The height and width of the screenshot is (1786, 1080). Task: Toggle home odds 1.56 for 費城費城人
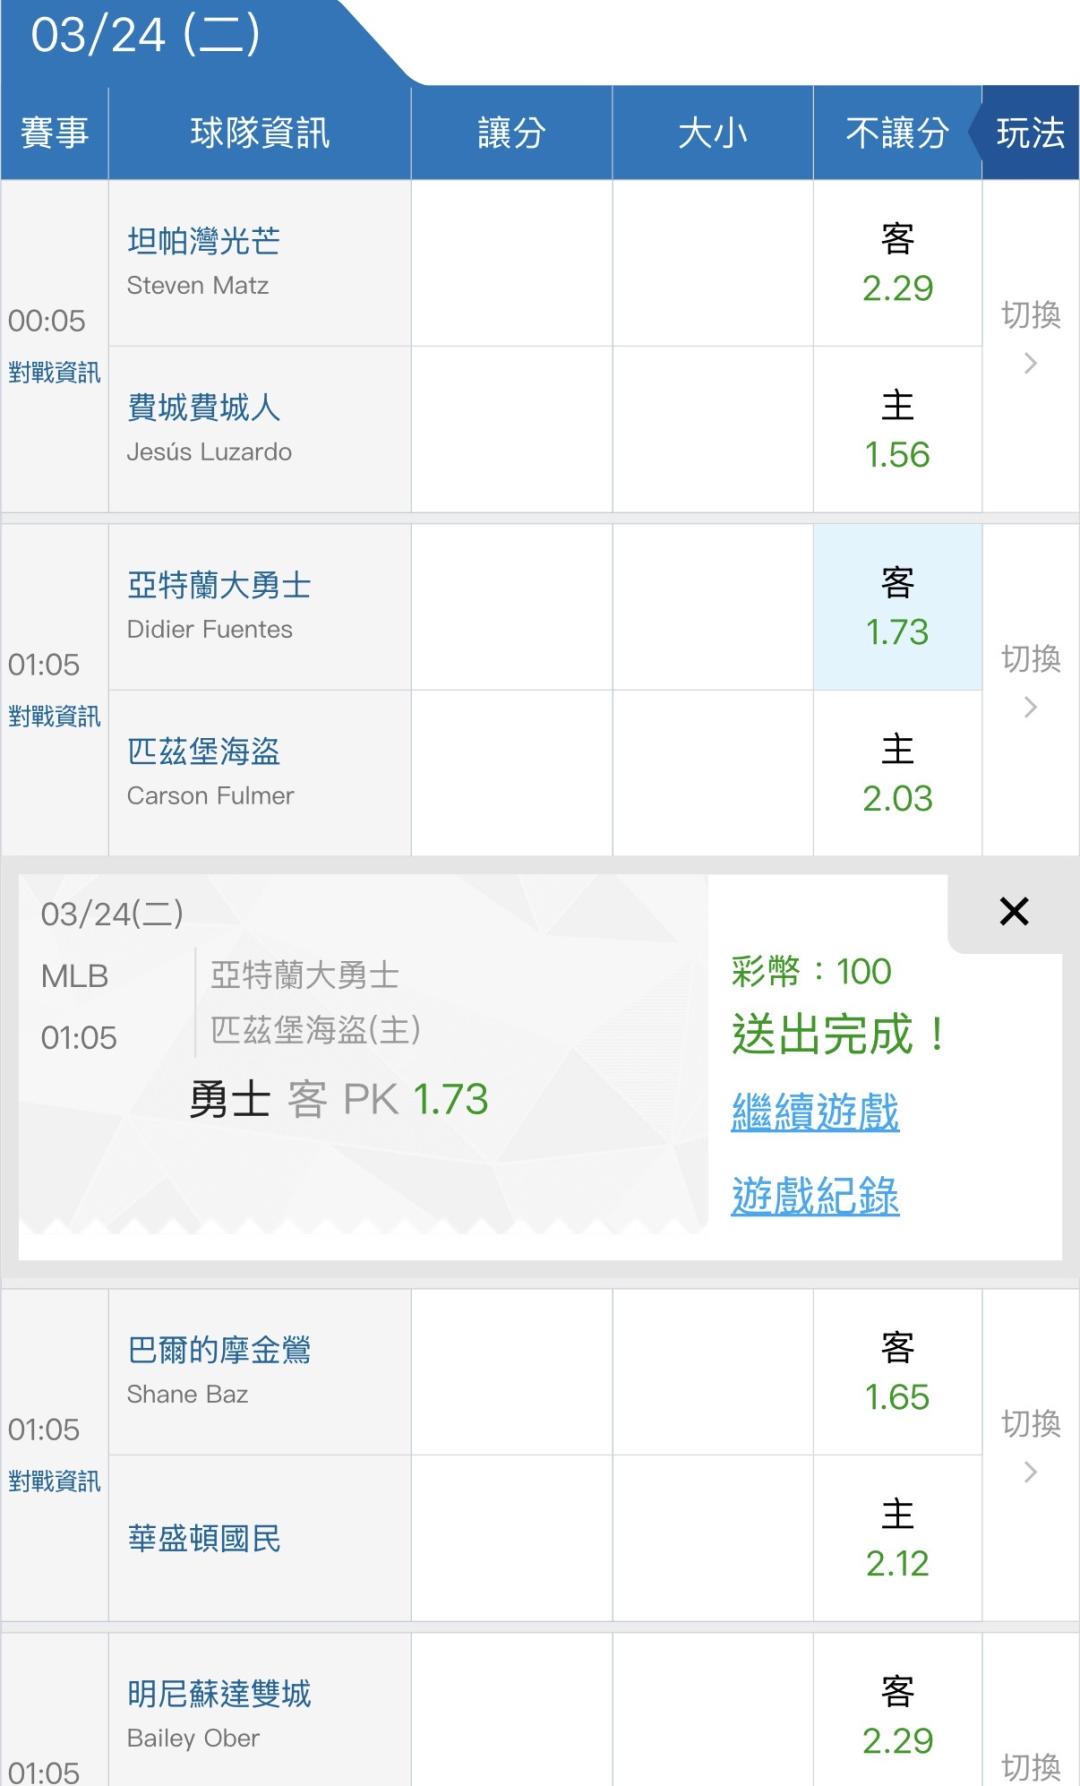pos(897,430)
